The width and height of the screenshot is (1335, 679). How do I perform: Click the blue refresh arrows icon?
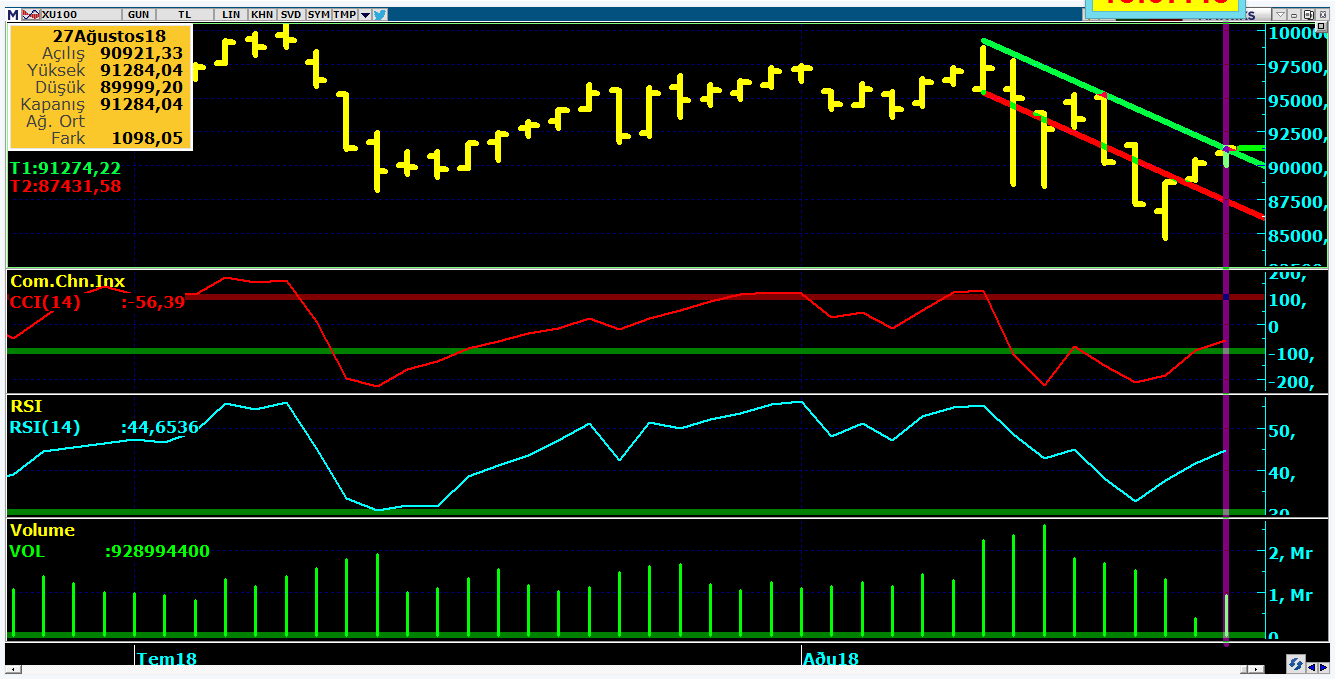(x=1296, y=664)
